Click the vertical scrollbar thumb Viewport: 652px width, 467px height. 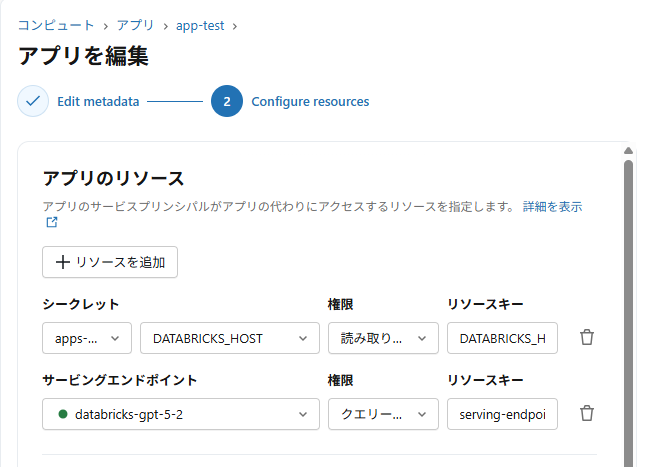pyautogui.click(x=628, y=300)
